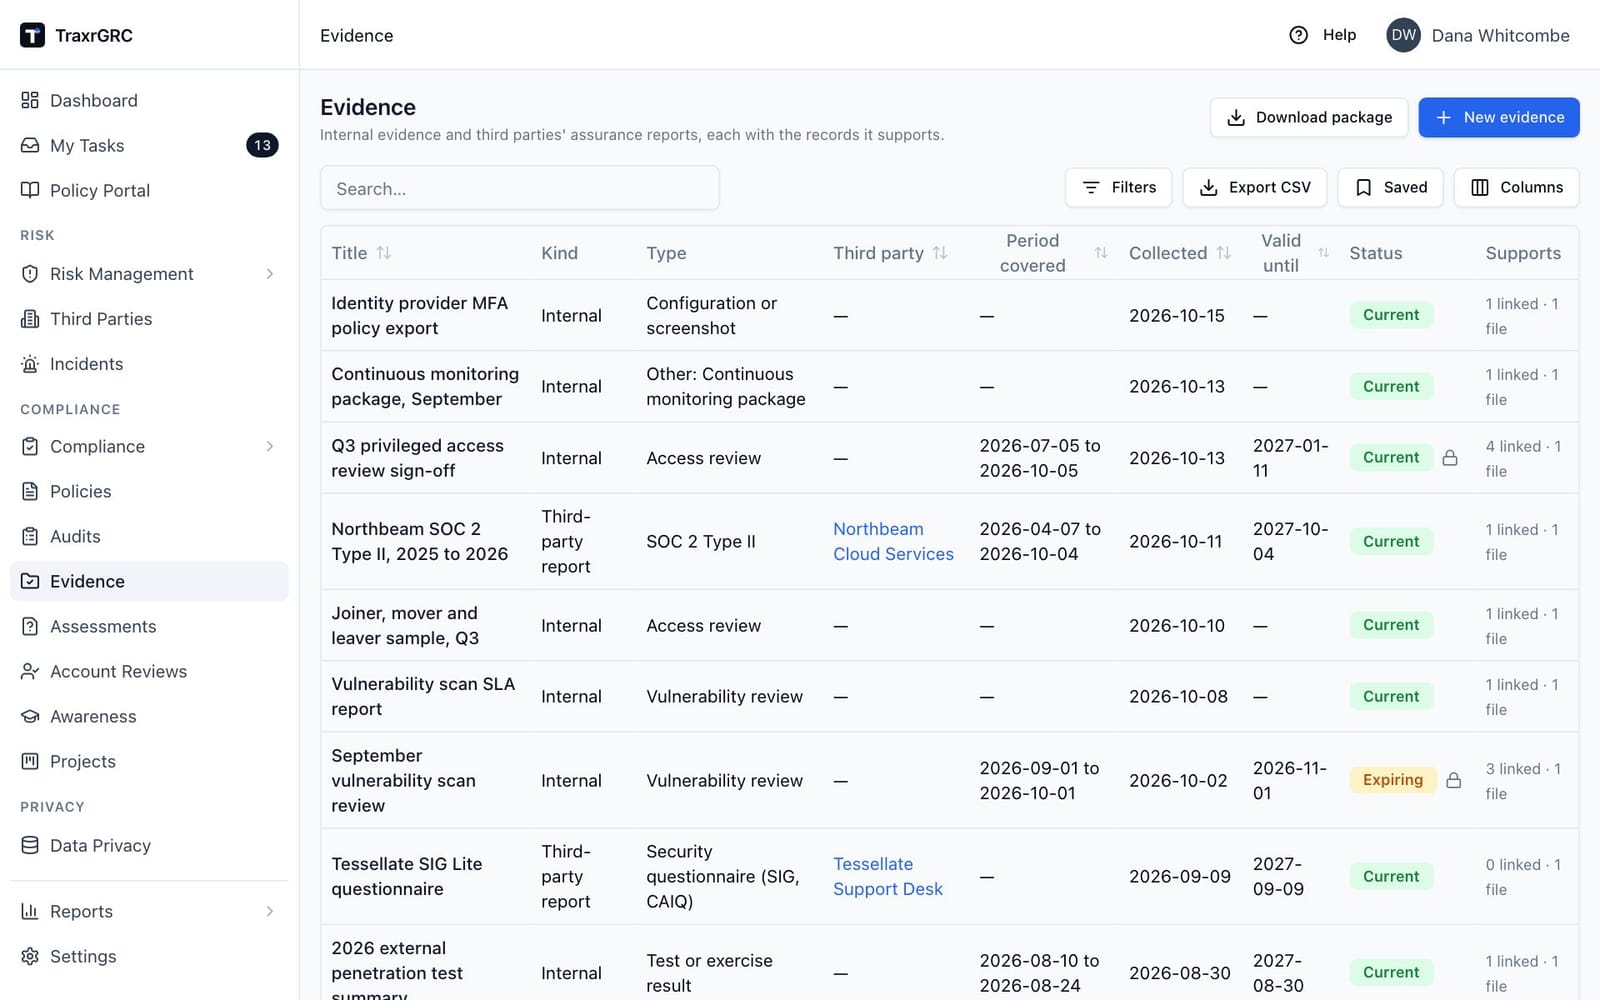Image resolution: width=1600 pixels, height=1000 pixels.
Task: Click the Incidents siren icon
Action: (x=30, y=364)
